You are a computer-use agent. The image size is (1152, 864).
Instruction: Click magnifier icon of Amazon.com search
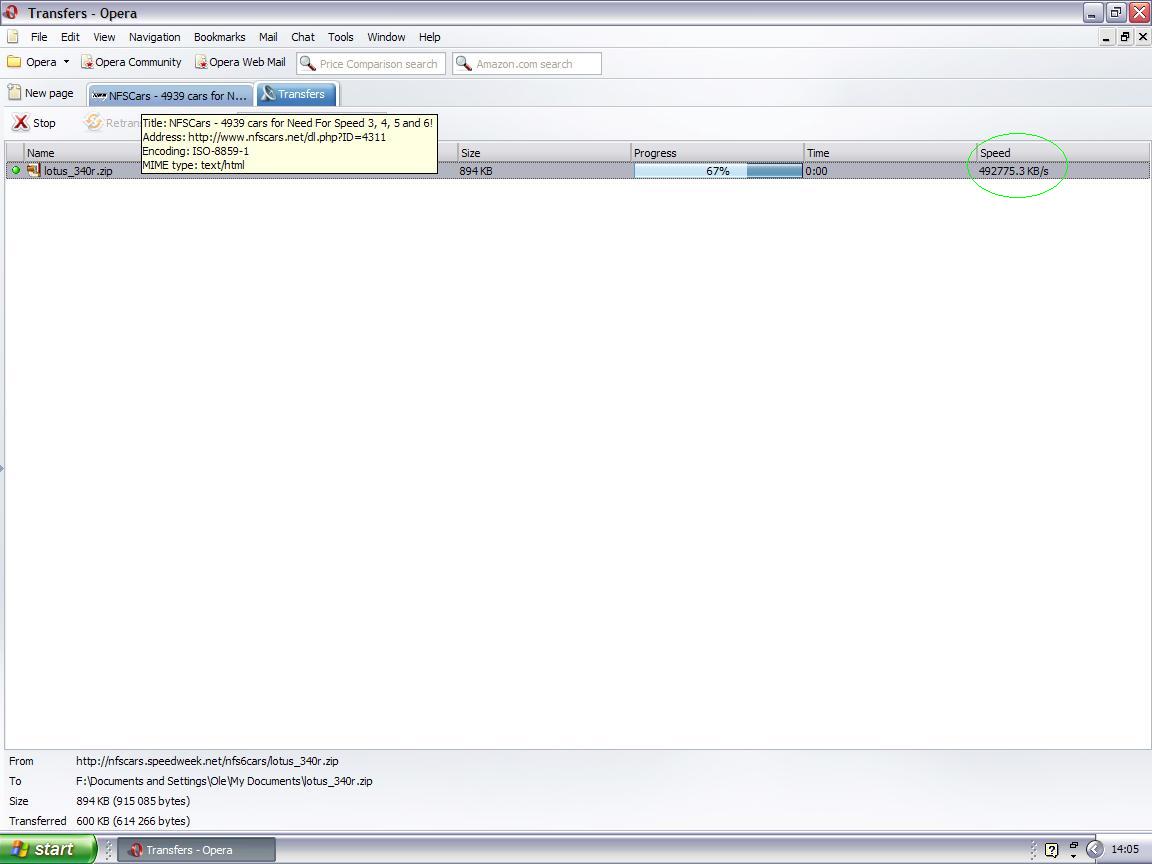point(464,64)
